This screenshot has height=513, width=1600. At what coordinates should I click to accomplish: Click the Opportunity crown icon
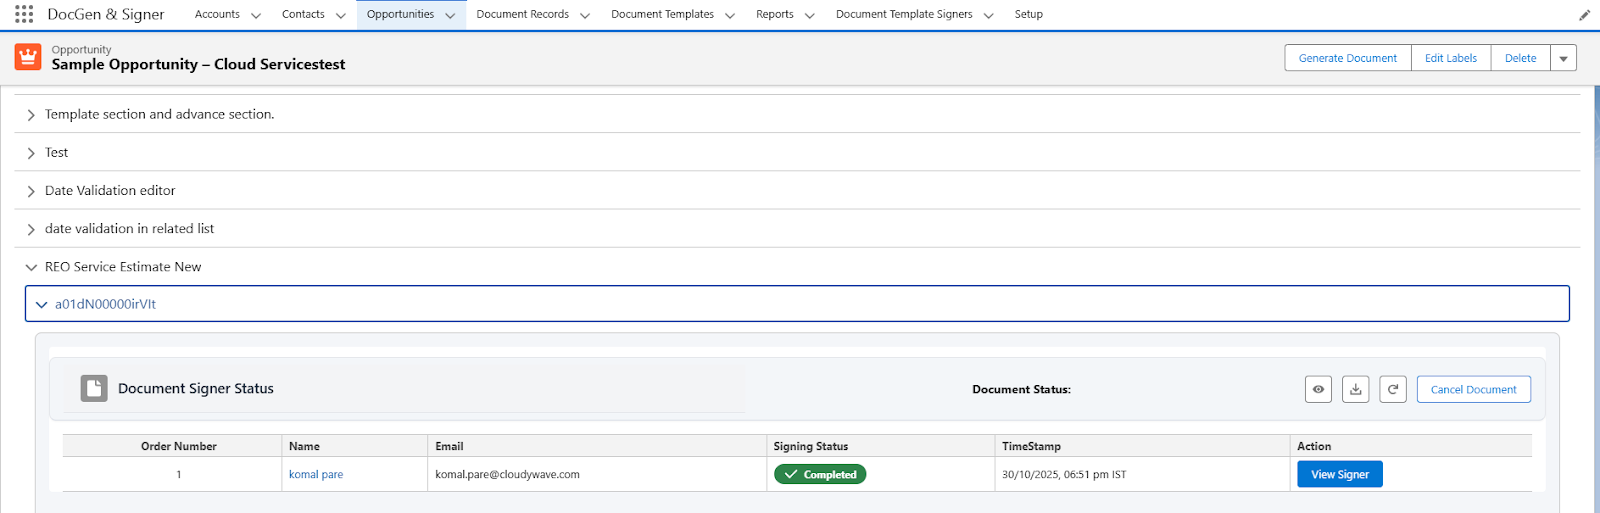pyautogui.click(x=28, y=57)
